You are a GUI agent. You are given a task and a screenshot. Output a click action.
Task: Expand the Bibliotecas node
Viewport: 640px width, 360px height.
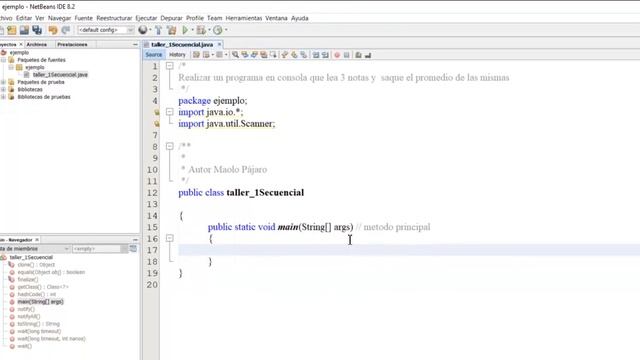tap(4, 89)
